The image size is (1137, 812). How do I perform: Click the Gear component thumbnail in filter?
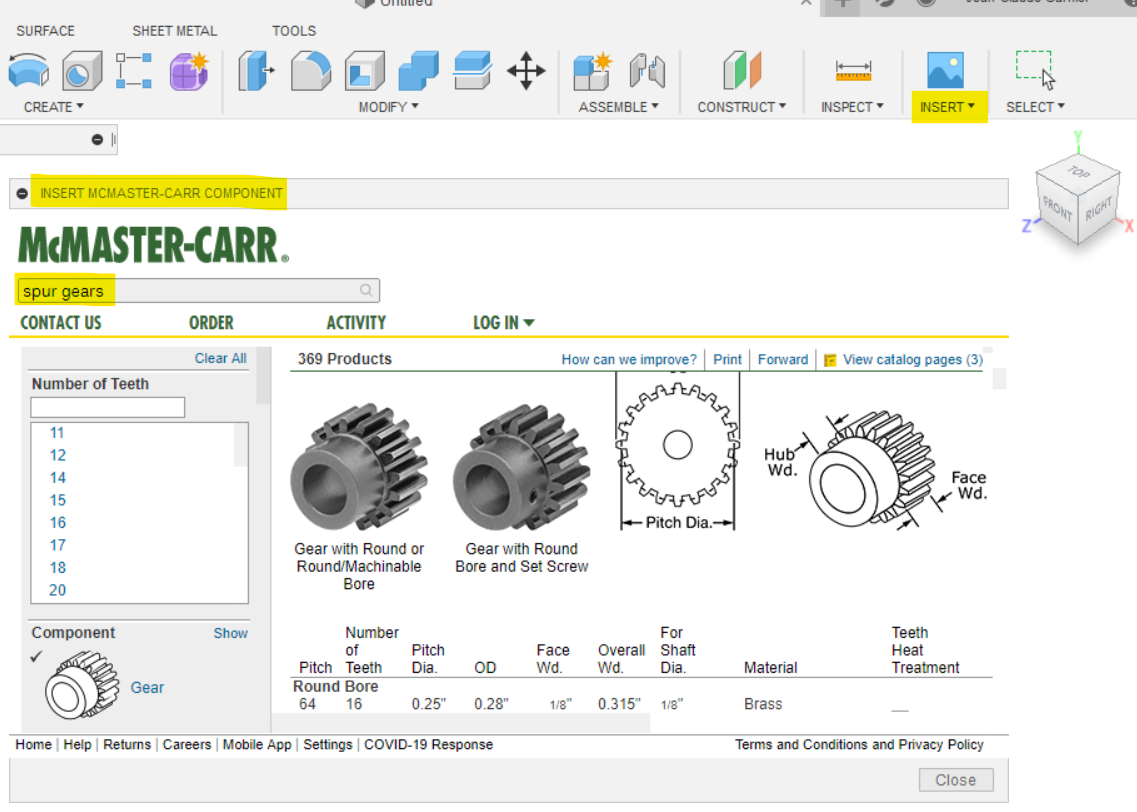tap(82, 685)
